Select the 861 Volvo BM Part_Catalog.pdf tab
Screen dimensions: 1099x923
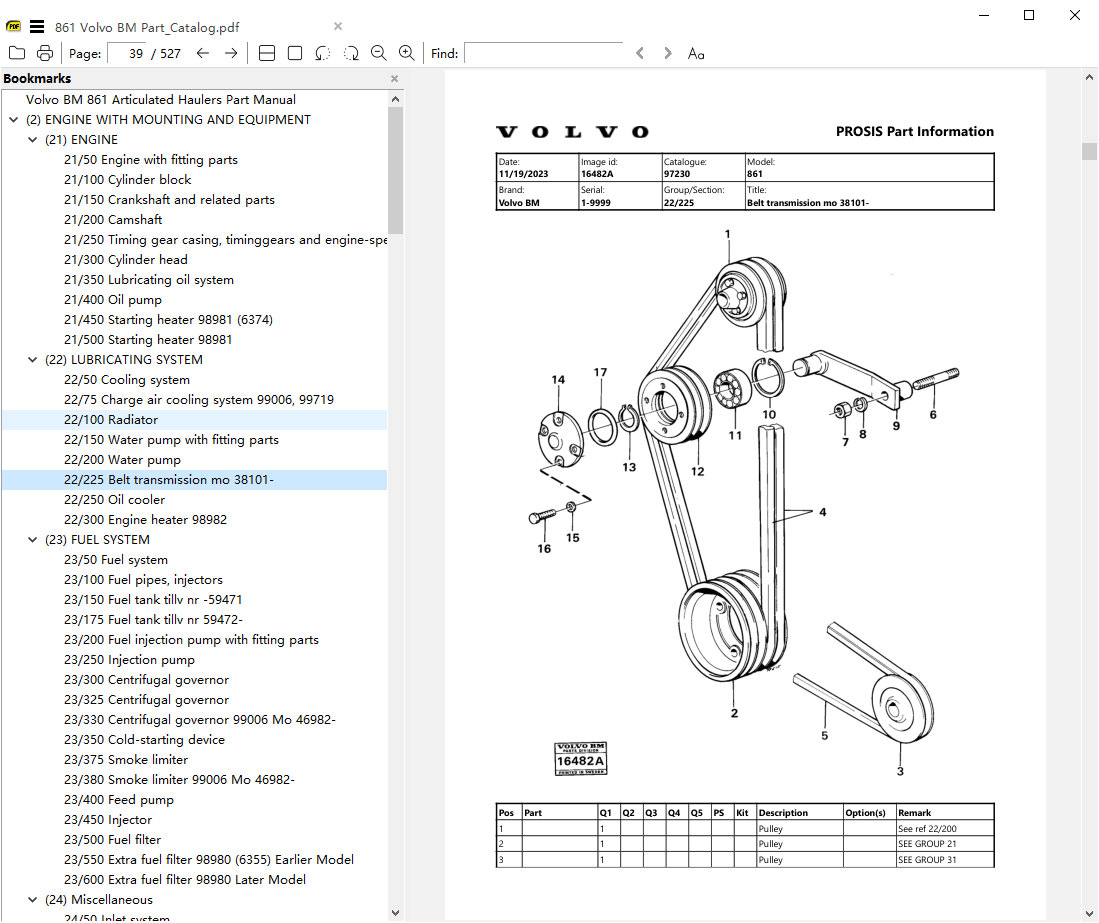(x=147, y=27)
